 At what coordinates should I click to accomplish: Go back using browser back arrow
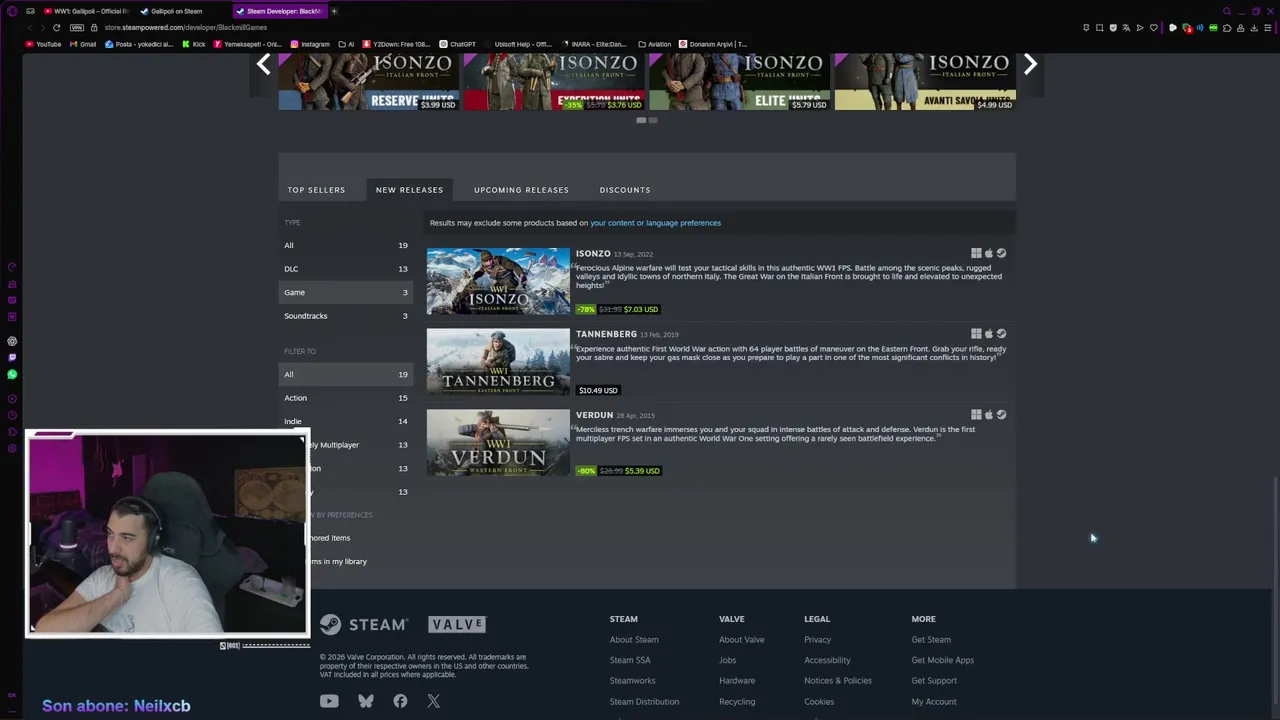pyautogui.click(x=29, y=27)
